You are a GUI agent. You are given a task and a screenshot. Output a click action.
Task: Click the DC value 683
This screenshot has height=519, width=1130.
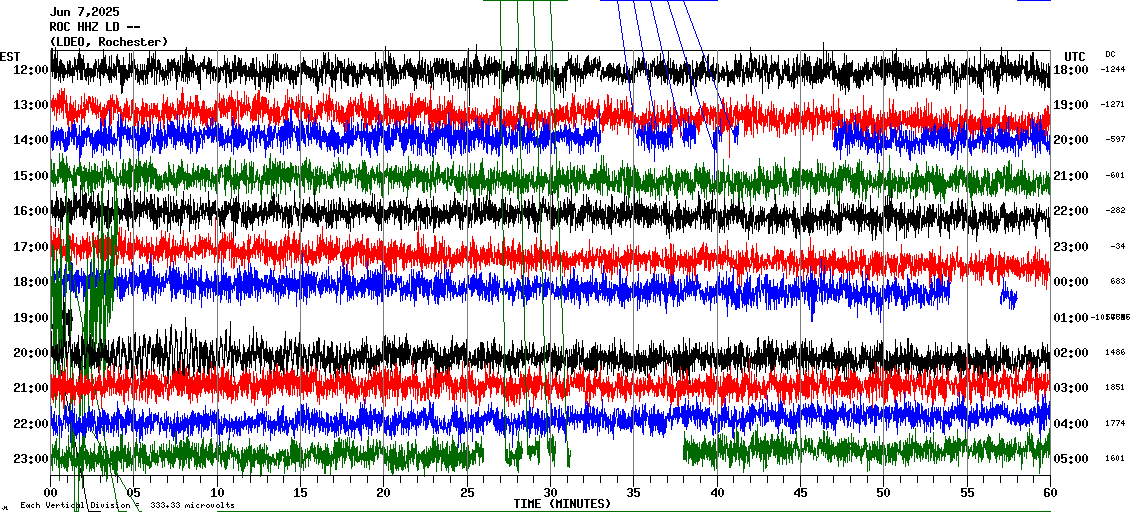coord(1117,282)
